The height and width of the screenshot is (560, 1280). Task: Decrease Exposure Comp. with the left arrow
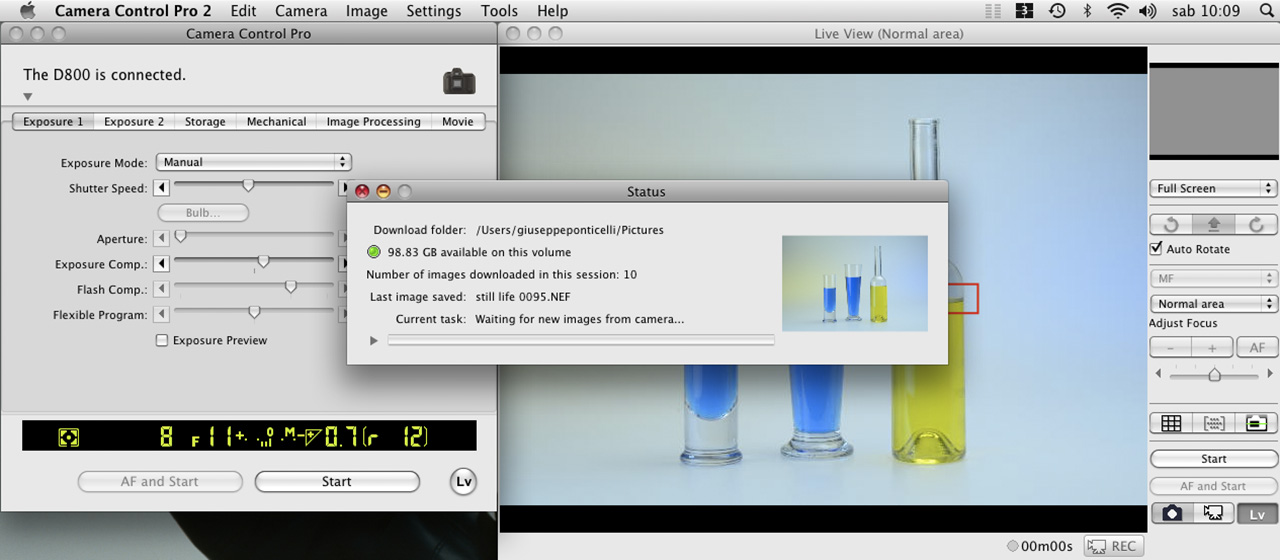(161, 263)
